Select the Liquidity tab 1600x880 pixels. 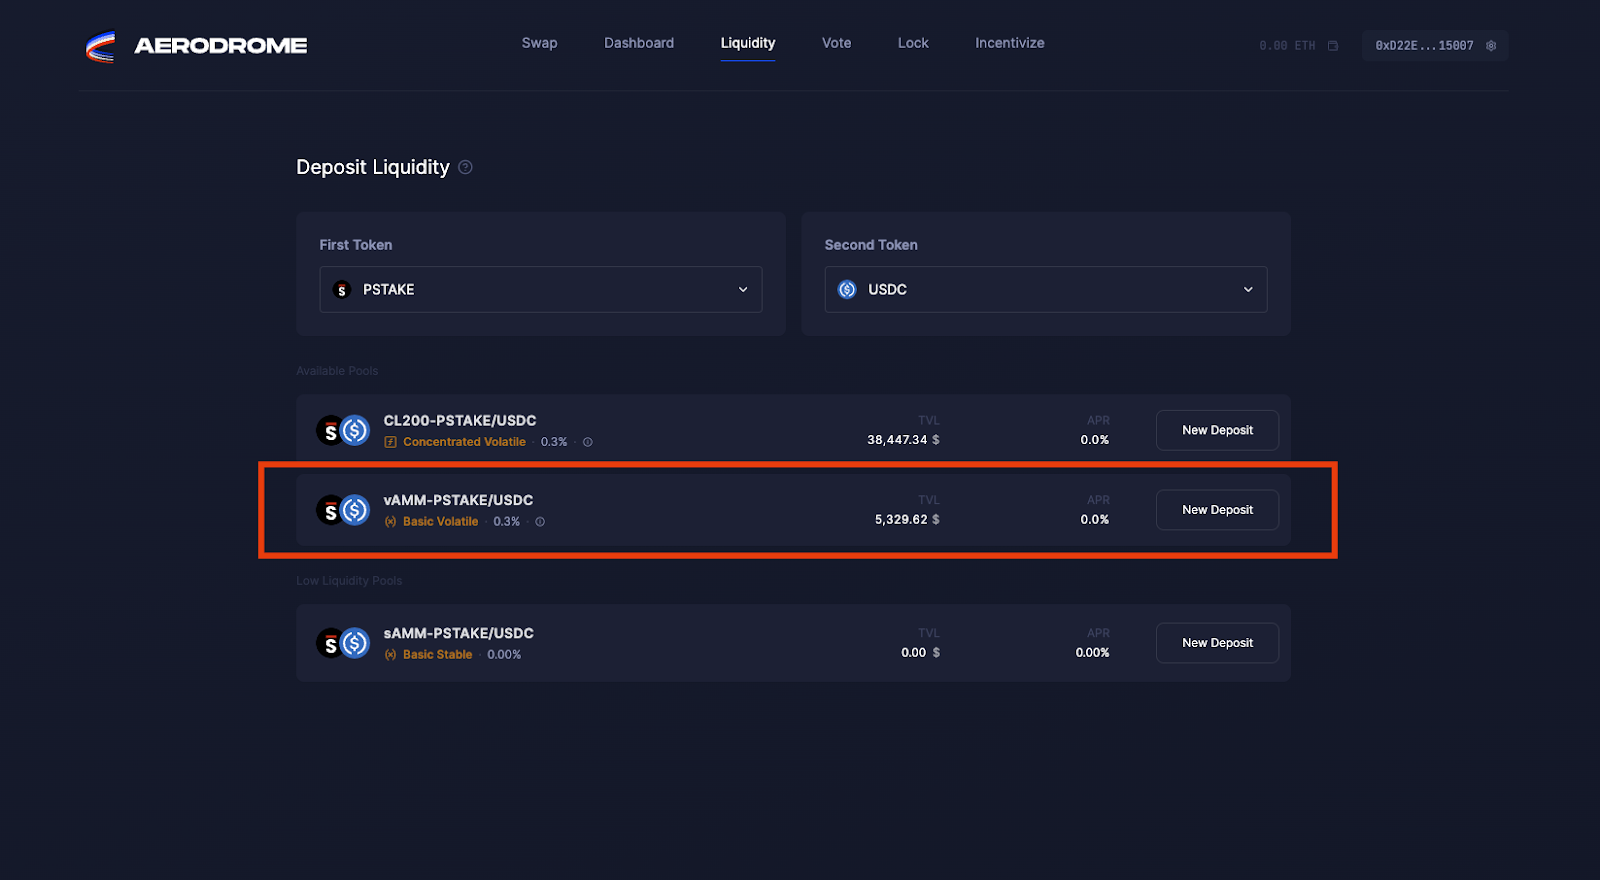point(748,43)
